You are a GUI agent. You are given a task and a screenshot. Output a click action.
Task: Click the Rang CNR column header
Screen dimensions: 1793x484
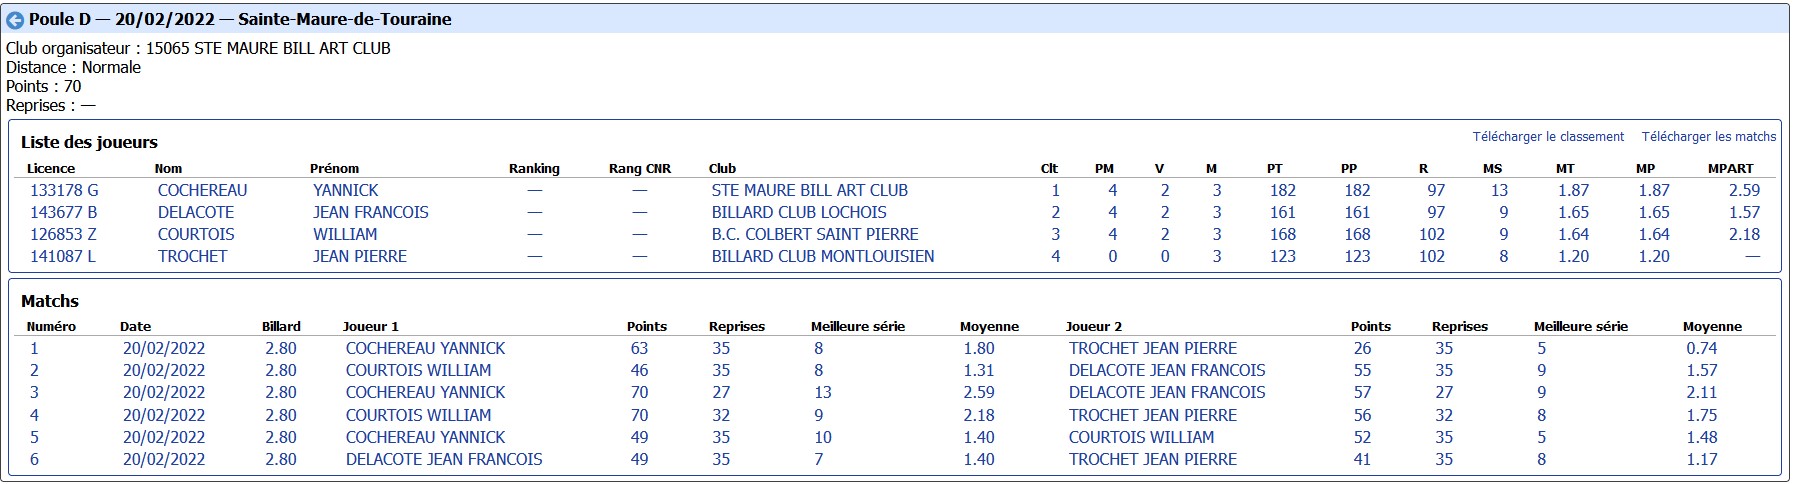pyautogui.click(x=639, y=168)
